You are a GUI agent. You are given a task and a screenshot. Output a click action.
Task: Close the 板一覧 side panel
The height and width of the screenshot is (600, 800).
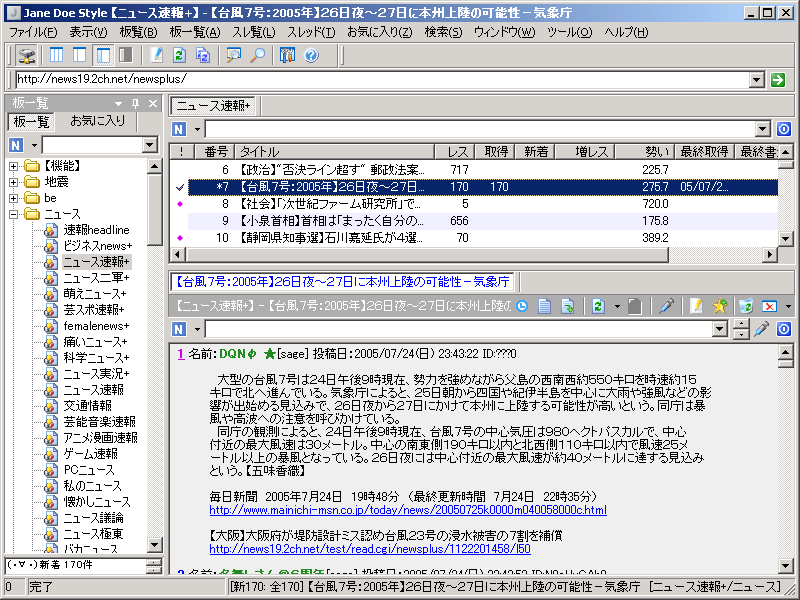click(153, 104)
